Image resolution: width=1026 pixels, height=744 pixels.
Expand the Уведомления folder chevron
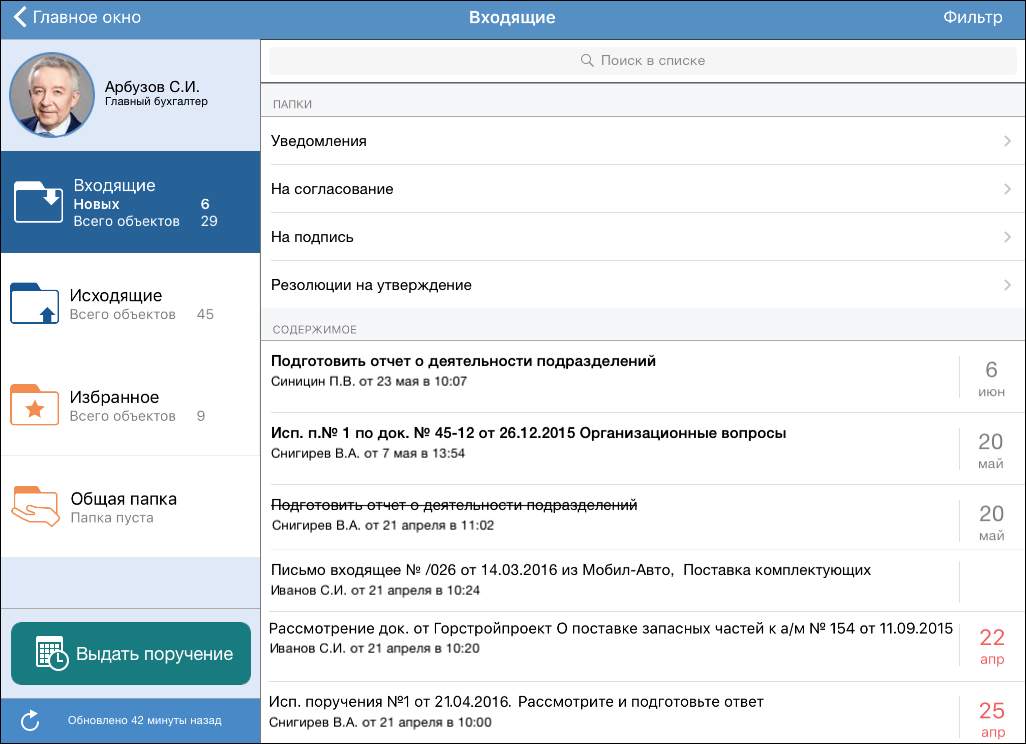tap(1007, 141)
